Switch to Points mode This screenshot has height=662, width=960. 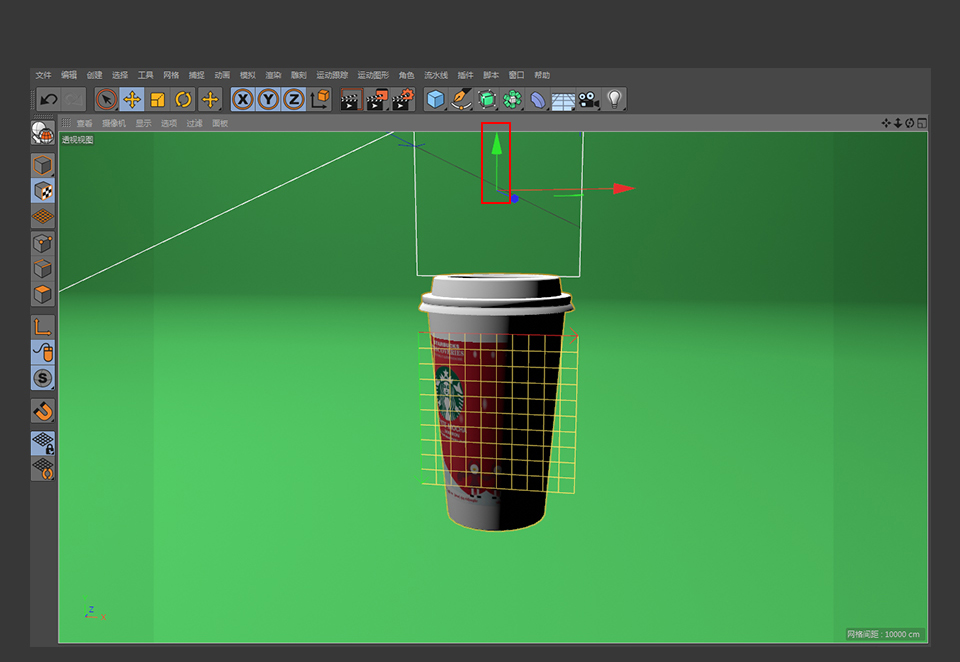43,244
